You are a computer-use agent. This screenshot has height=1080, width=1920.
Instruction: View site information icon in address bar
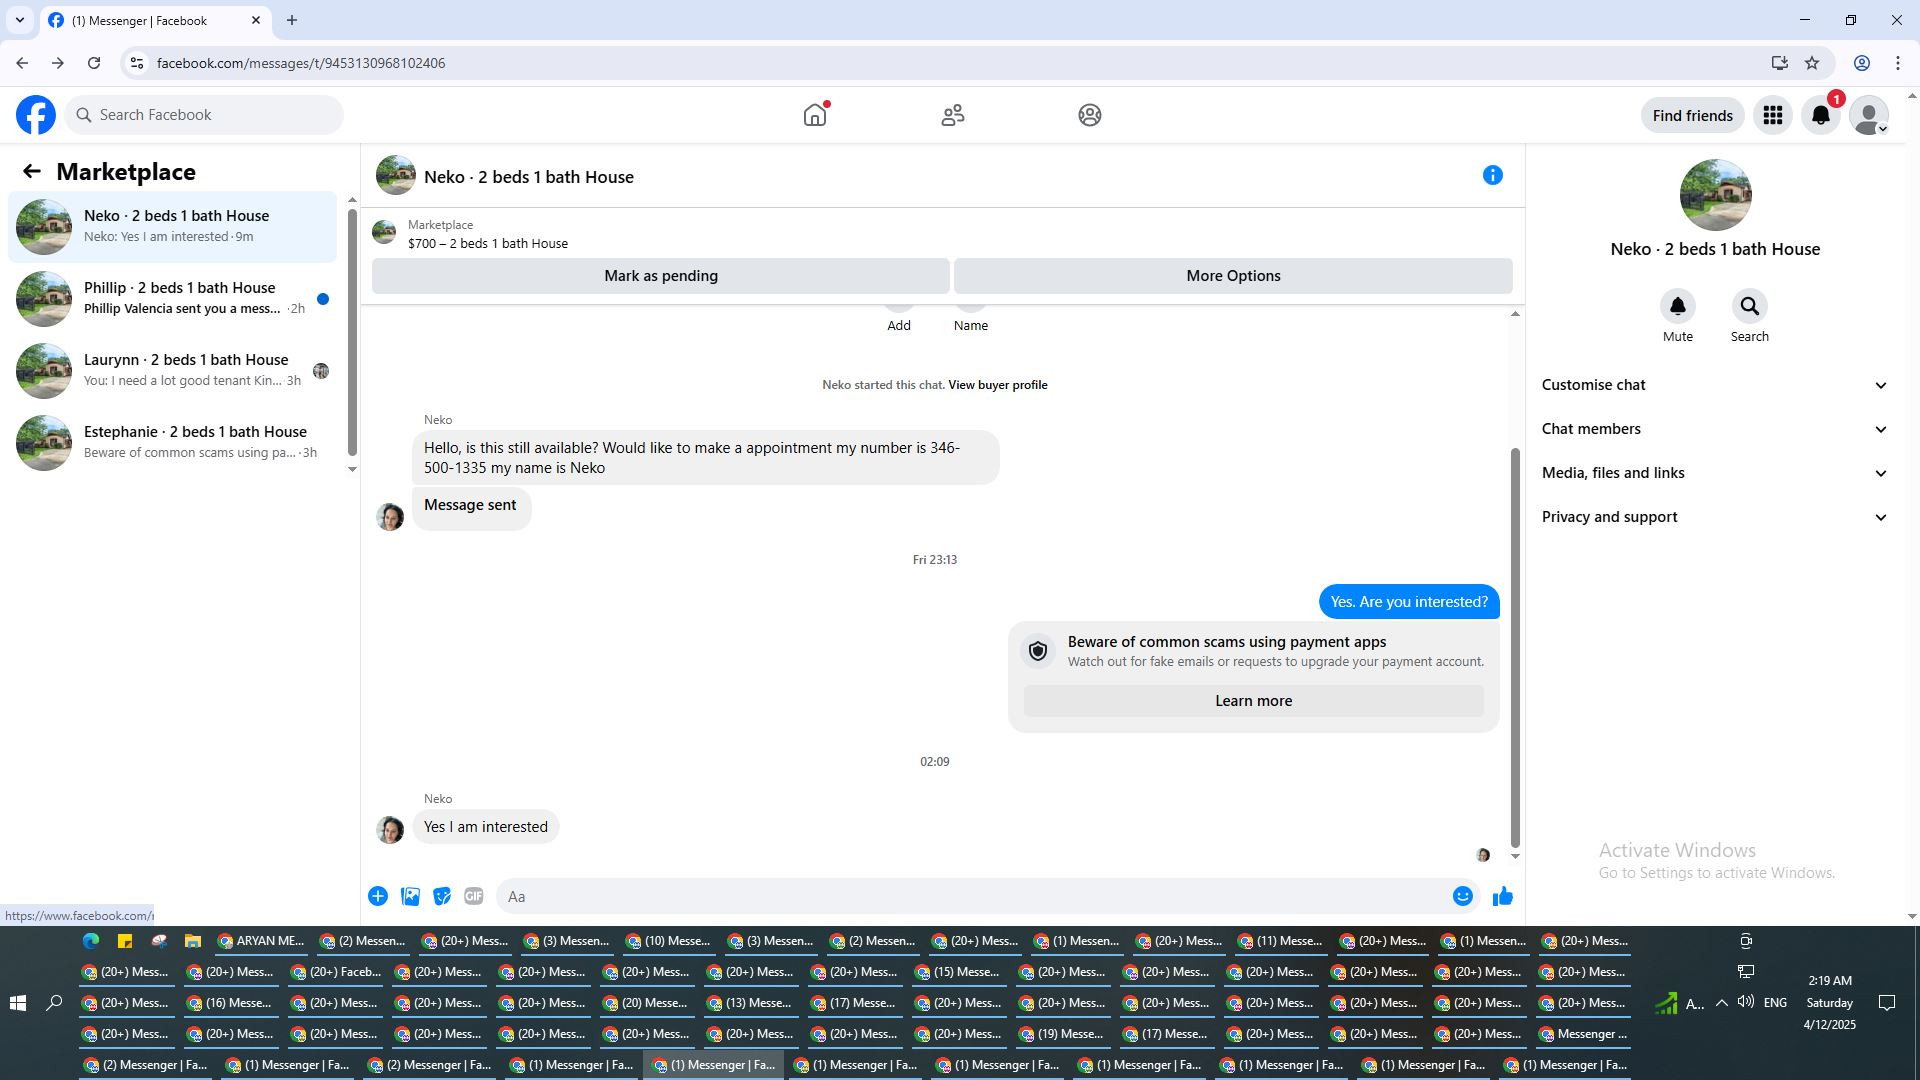tap(137, 63)
